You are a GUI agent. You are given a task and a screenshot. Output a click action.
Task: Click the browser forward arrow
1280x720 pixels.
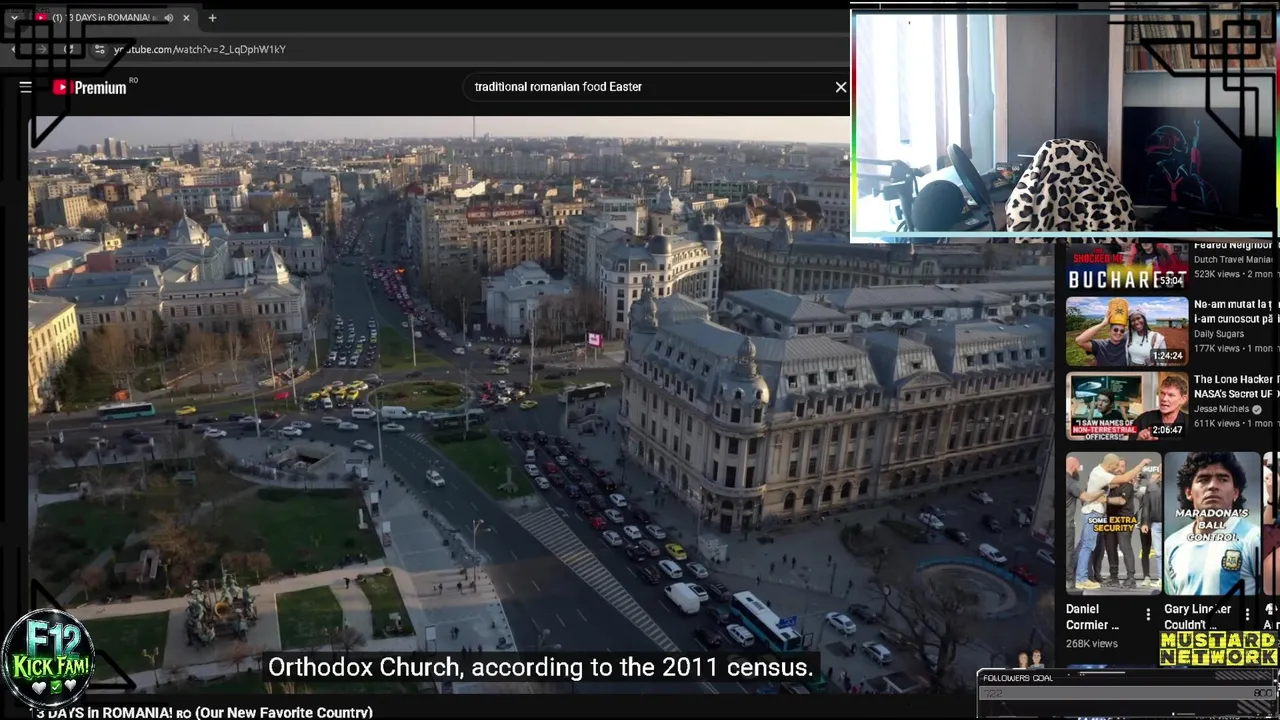click(41, 49)
